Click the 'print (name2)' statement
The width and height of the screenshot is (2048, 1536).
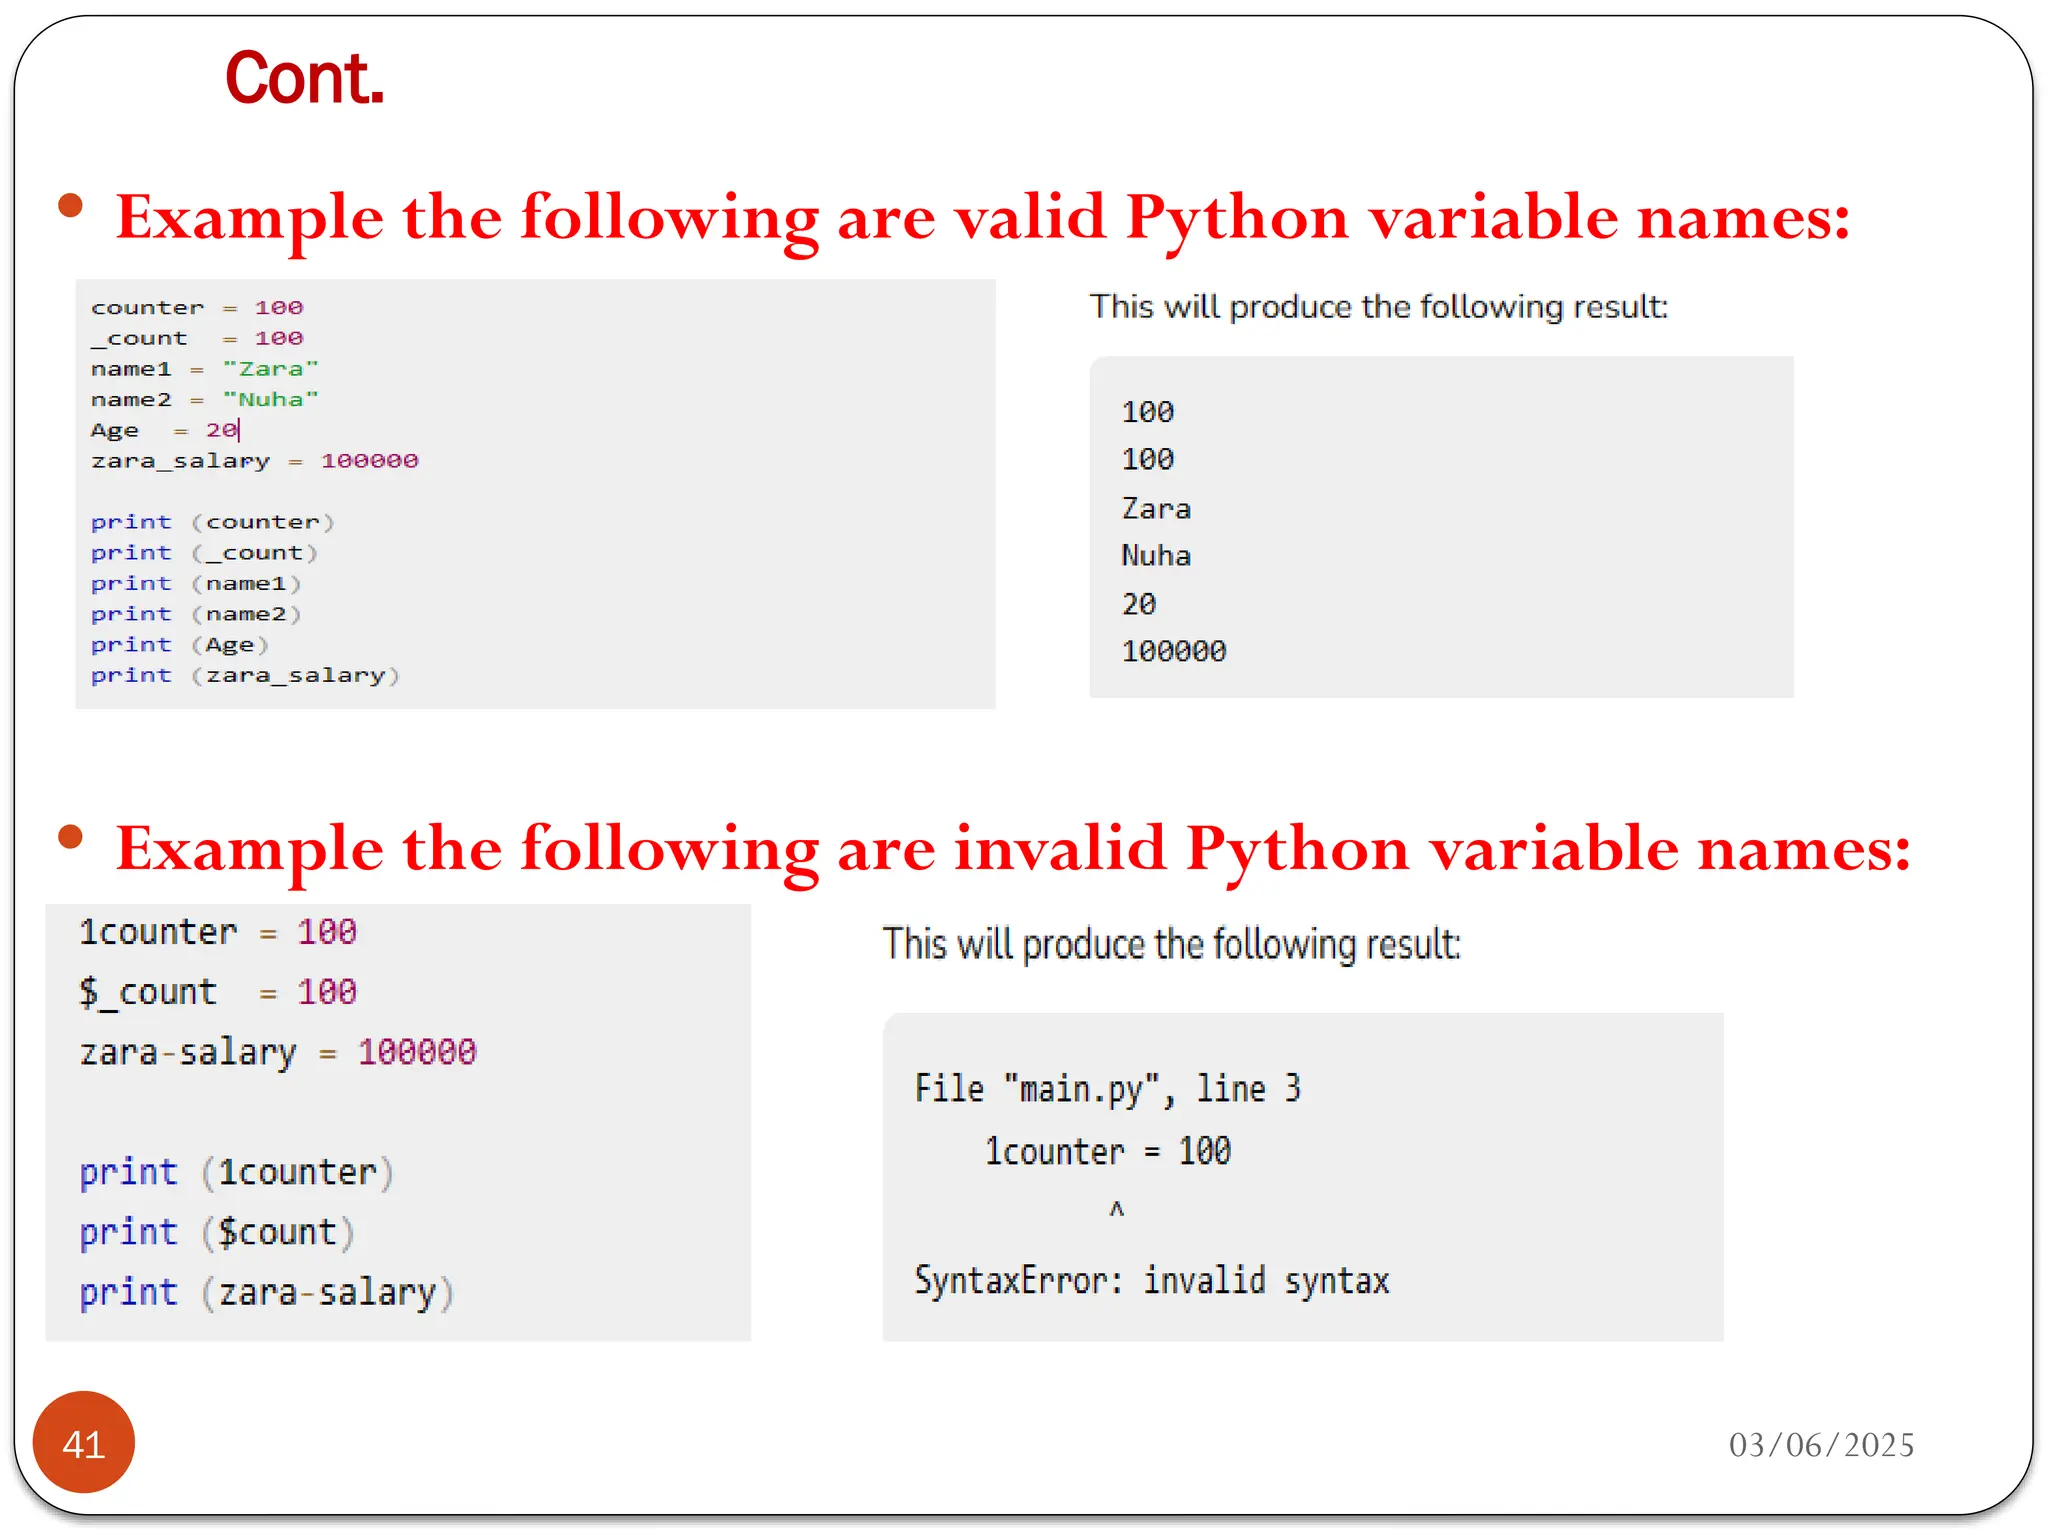point(196,614)
